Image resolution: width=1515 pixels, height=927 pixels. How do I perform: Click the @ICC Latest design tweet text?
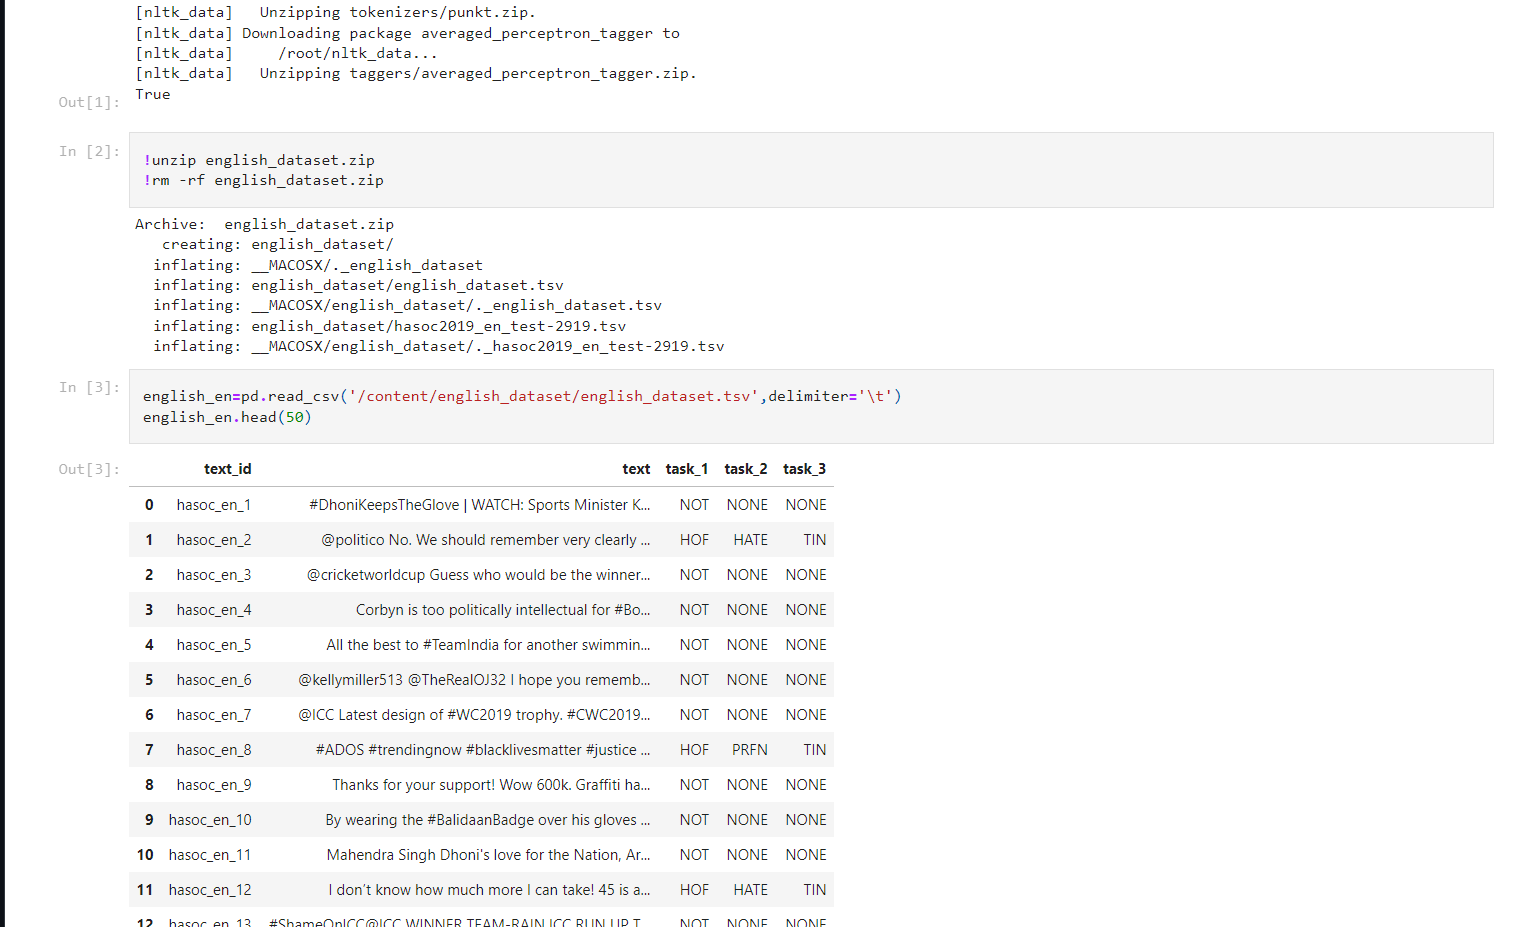click(x=475, y=715)
